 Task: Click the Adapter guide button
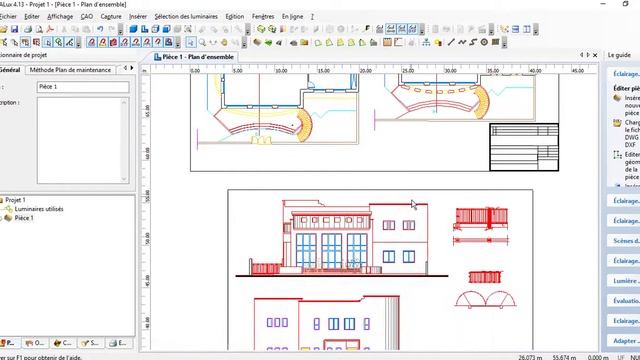coord(624,341)
